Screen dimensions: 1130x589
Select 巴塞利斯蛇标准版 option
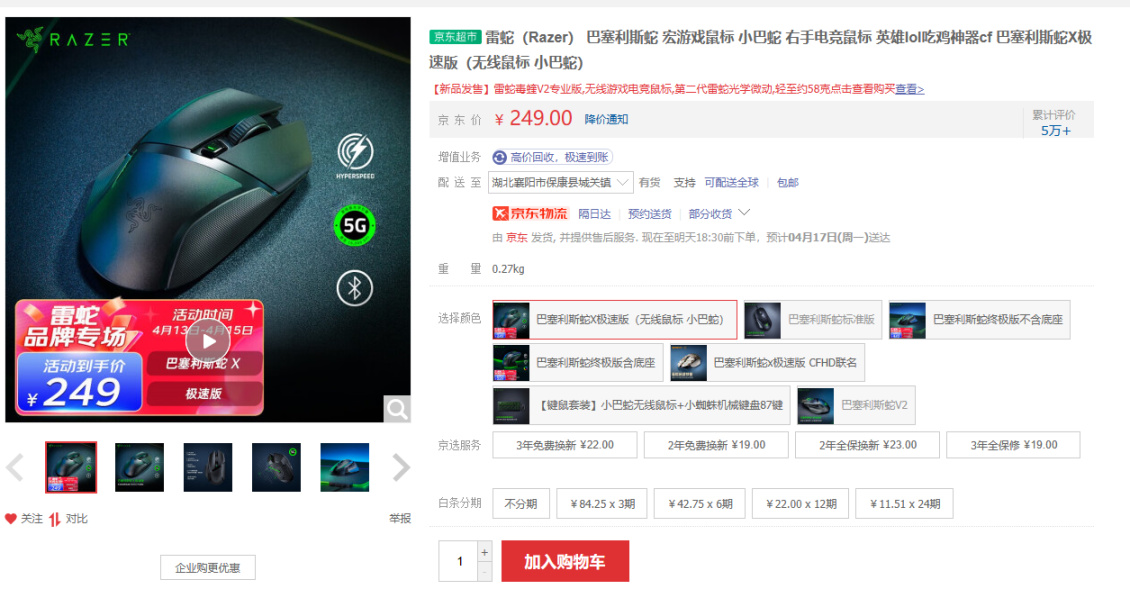813,319
